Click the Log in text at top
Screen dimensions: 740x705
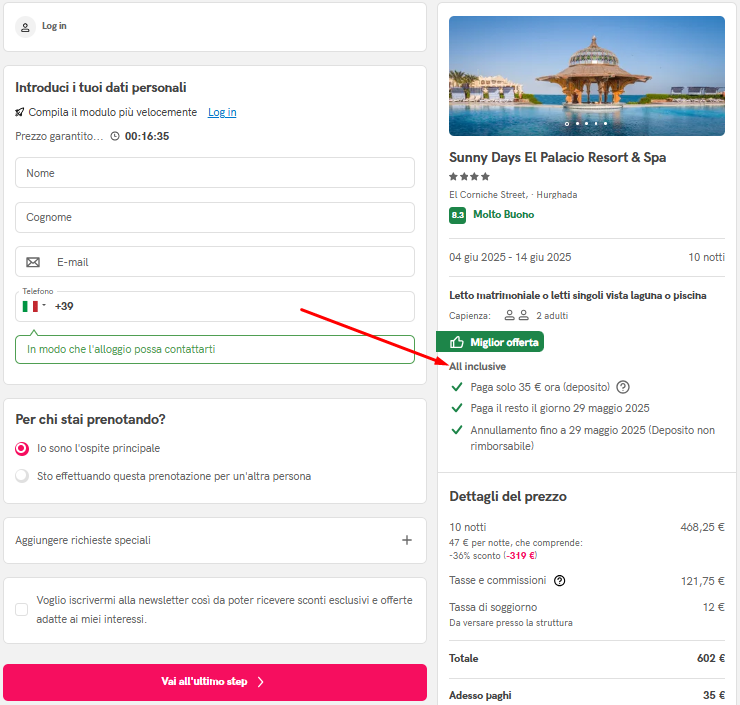tap(54, 26)
